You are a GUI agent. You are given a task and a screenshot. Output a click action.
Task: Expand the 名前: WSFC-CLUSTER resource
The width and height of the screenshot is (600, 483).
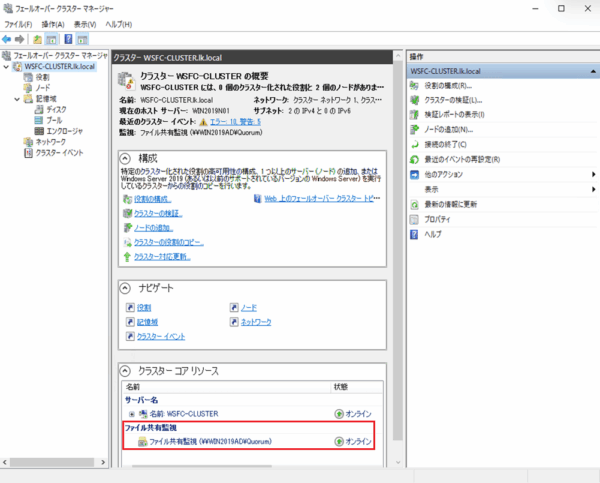click(x=132, y=414)
